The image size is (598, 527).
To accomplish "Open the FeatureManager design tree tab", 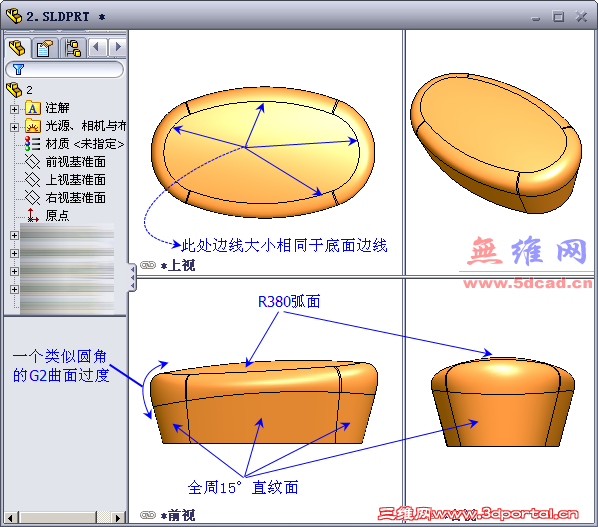I will [17, 48].
